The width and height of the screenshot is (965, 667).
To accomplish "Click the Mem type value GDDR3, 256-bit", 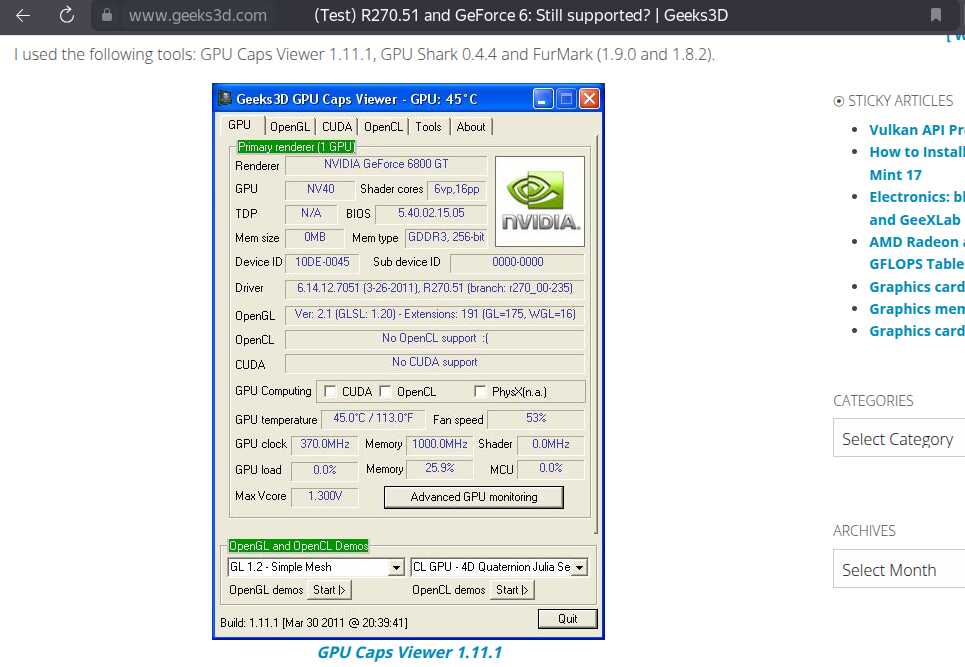I will tap(446, 238).
